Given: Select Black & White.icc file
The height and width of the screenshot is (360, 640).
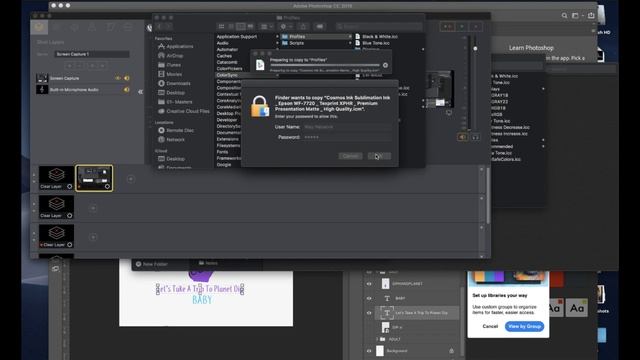Looking at the screenshot, I should point(376,37).
